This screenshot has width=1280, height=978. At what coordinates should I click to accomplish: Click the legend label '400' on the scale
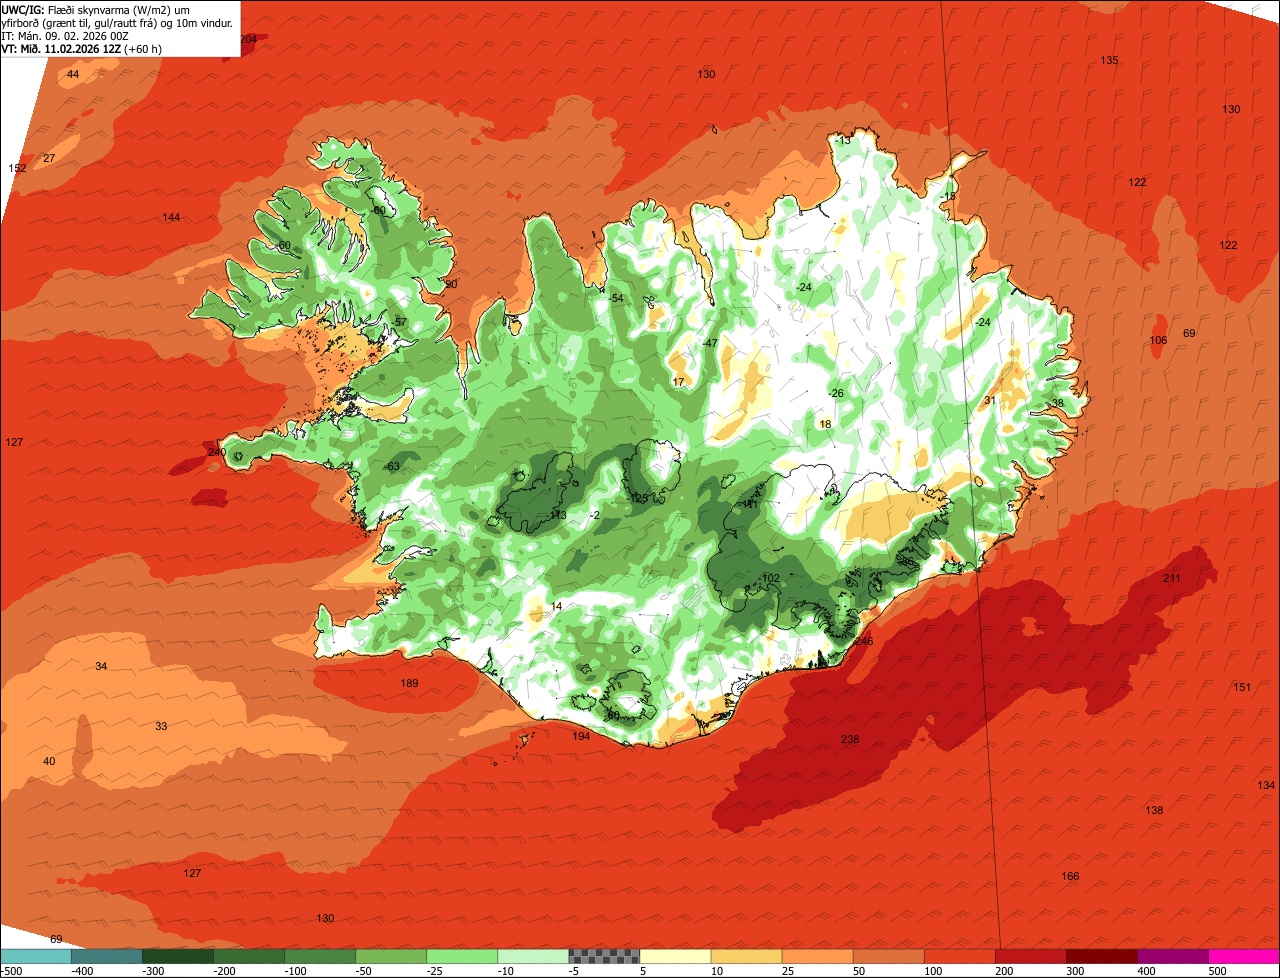pos(1147,971)
